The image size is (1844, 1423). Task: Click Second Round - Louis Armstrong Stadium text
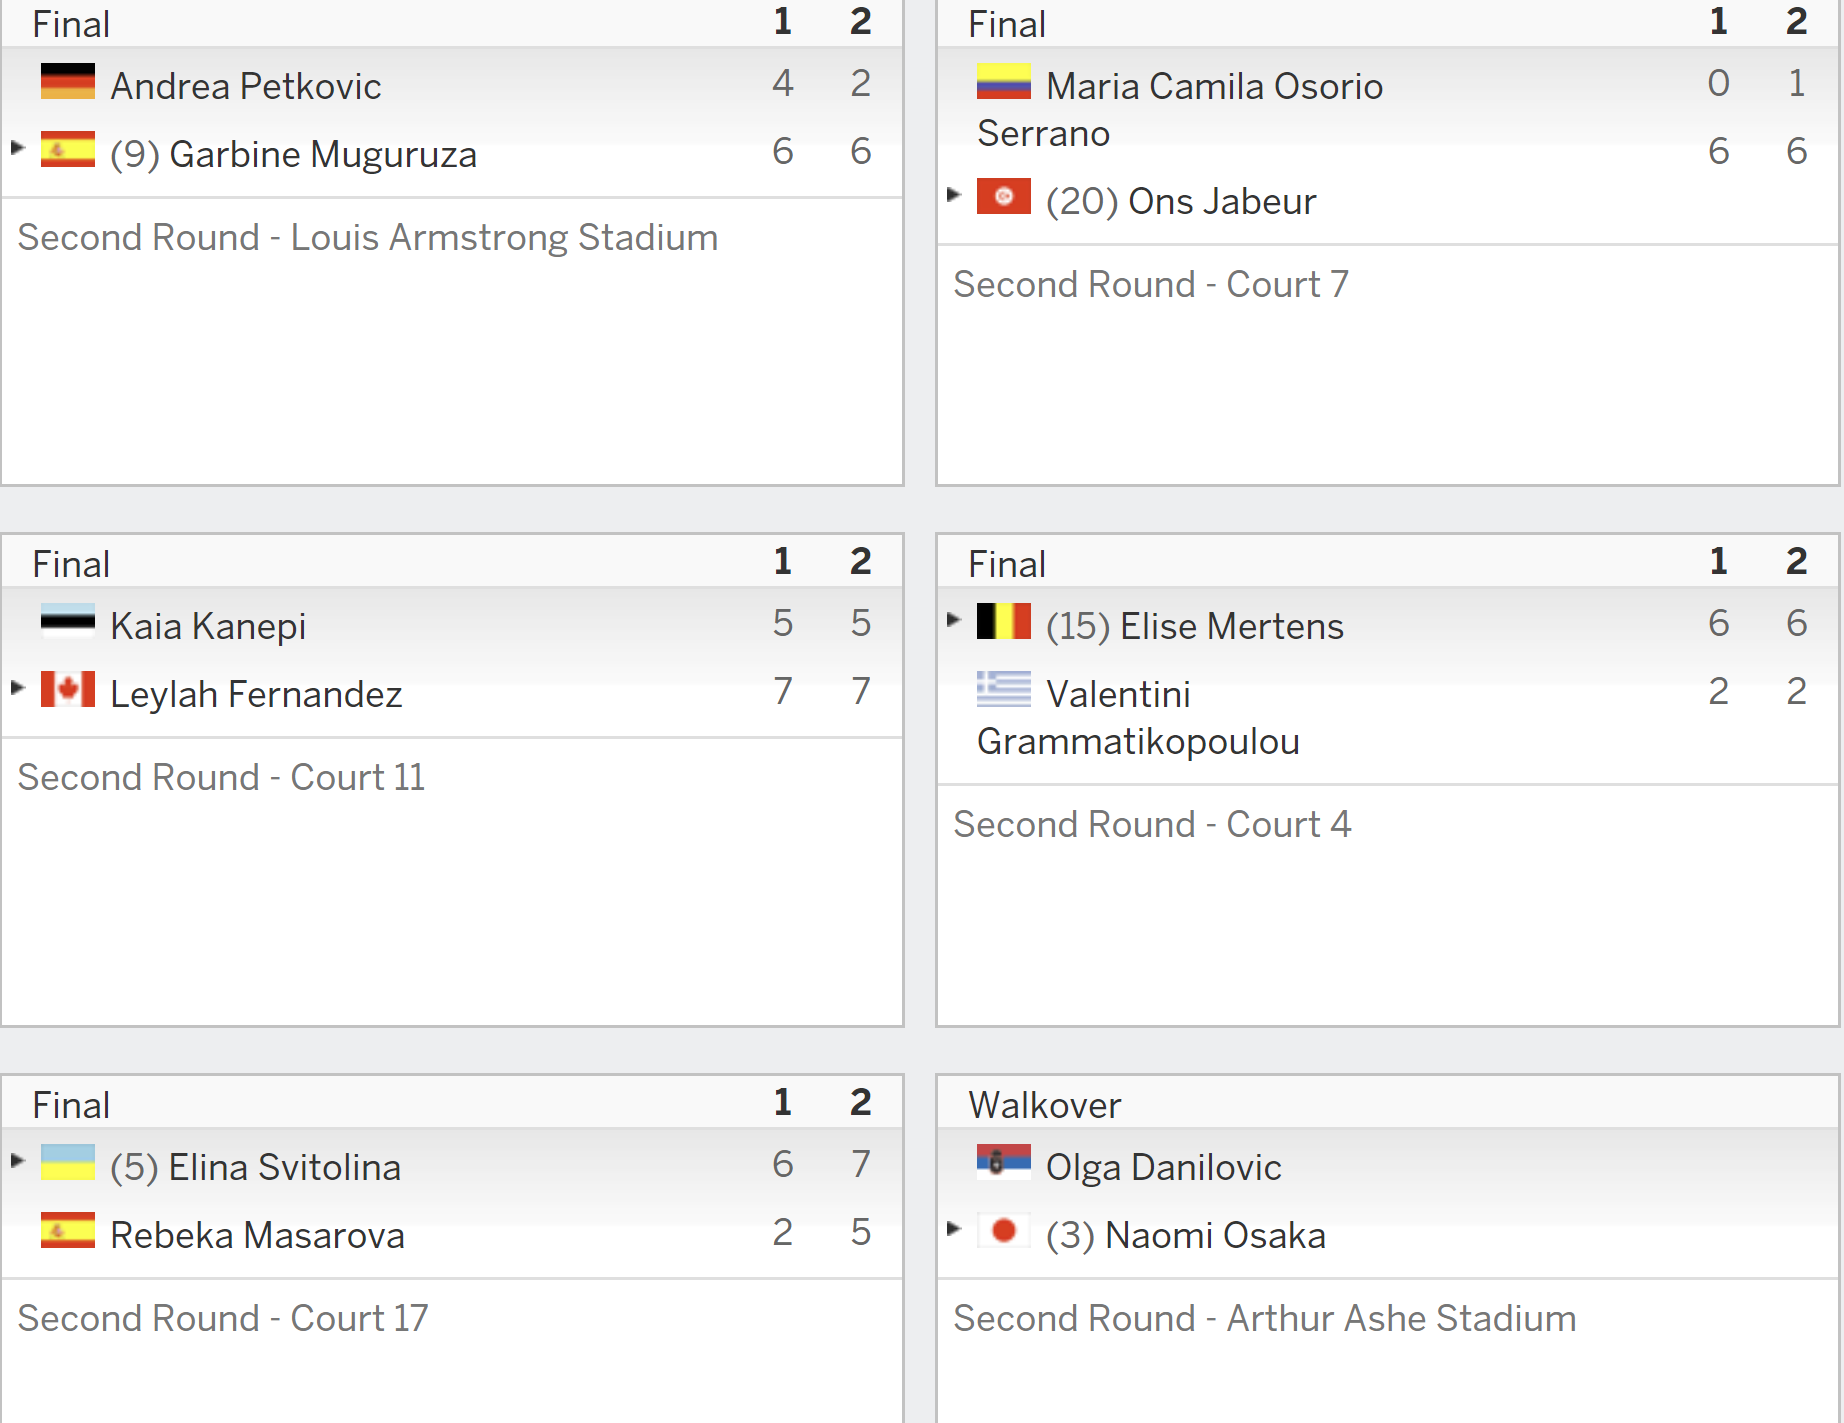coord(368,237)
